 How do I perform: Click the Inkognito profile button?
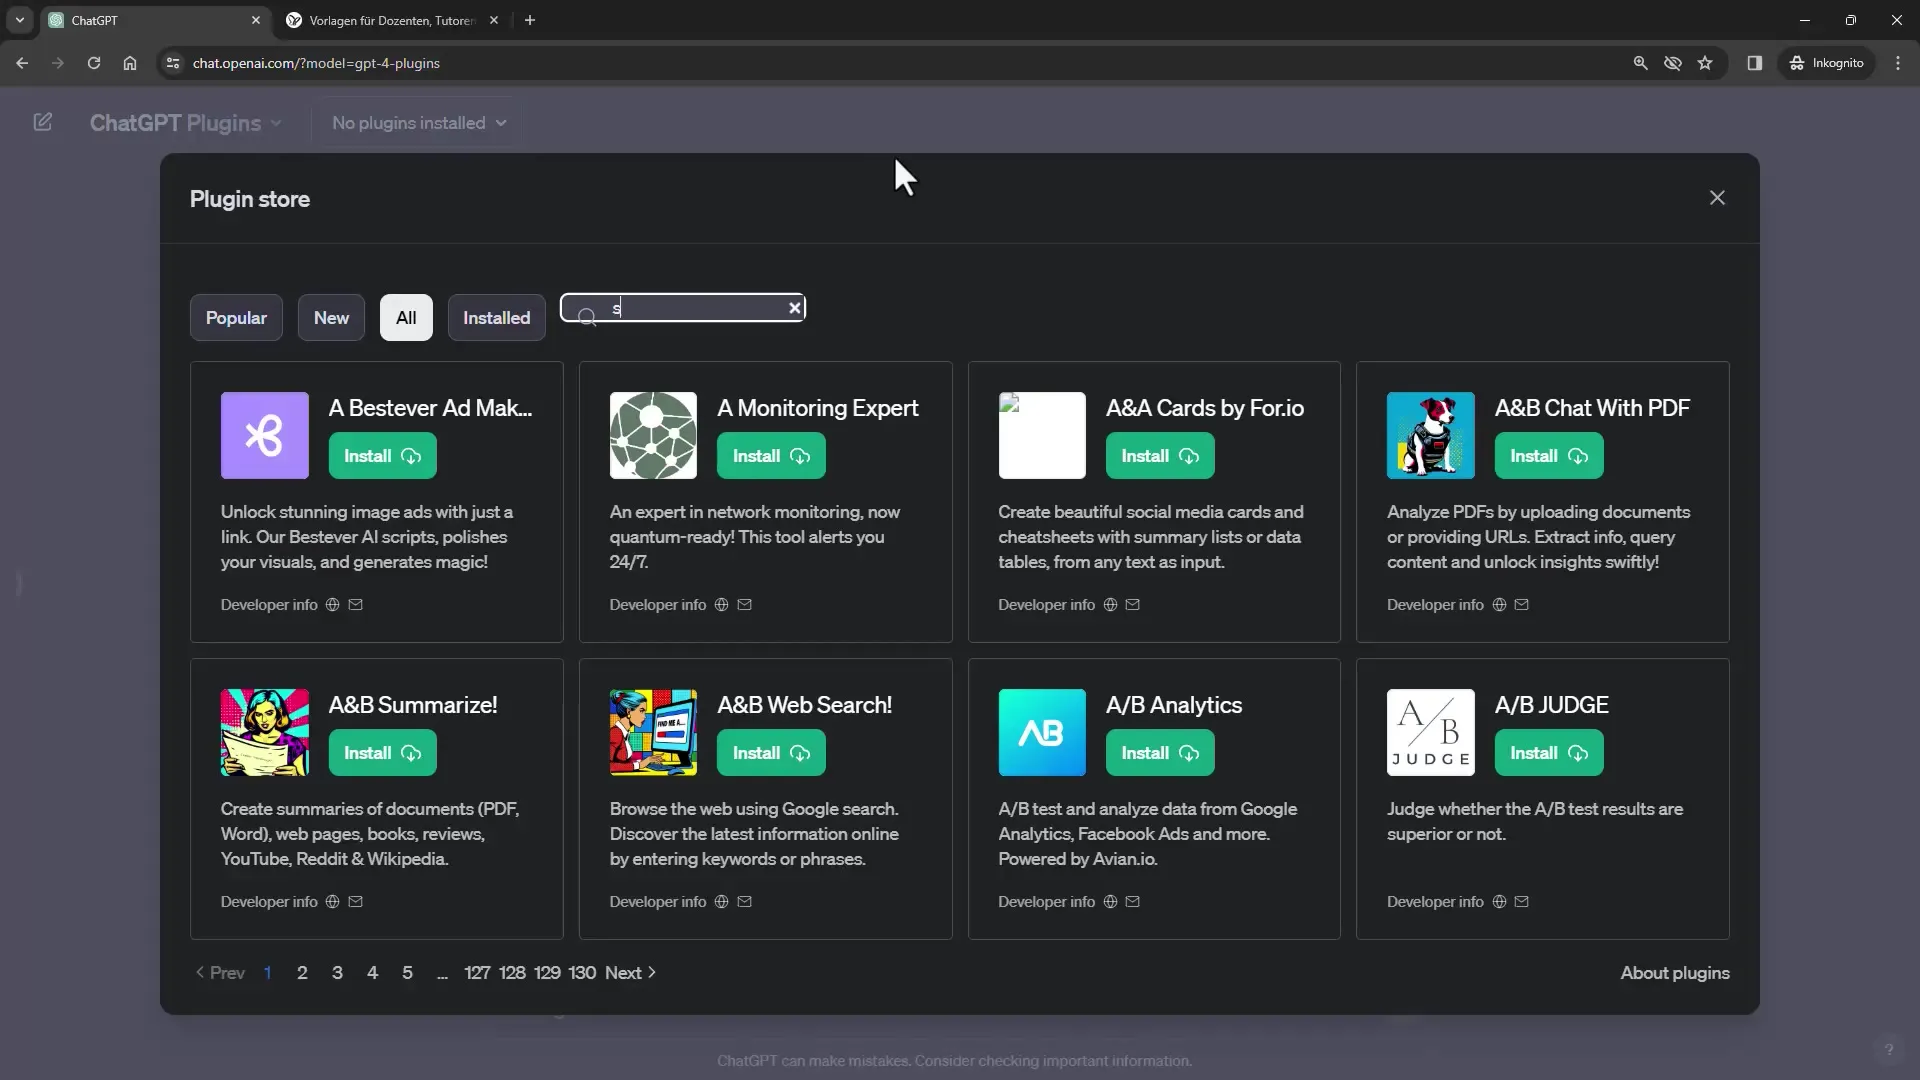tap(1826, 63)
